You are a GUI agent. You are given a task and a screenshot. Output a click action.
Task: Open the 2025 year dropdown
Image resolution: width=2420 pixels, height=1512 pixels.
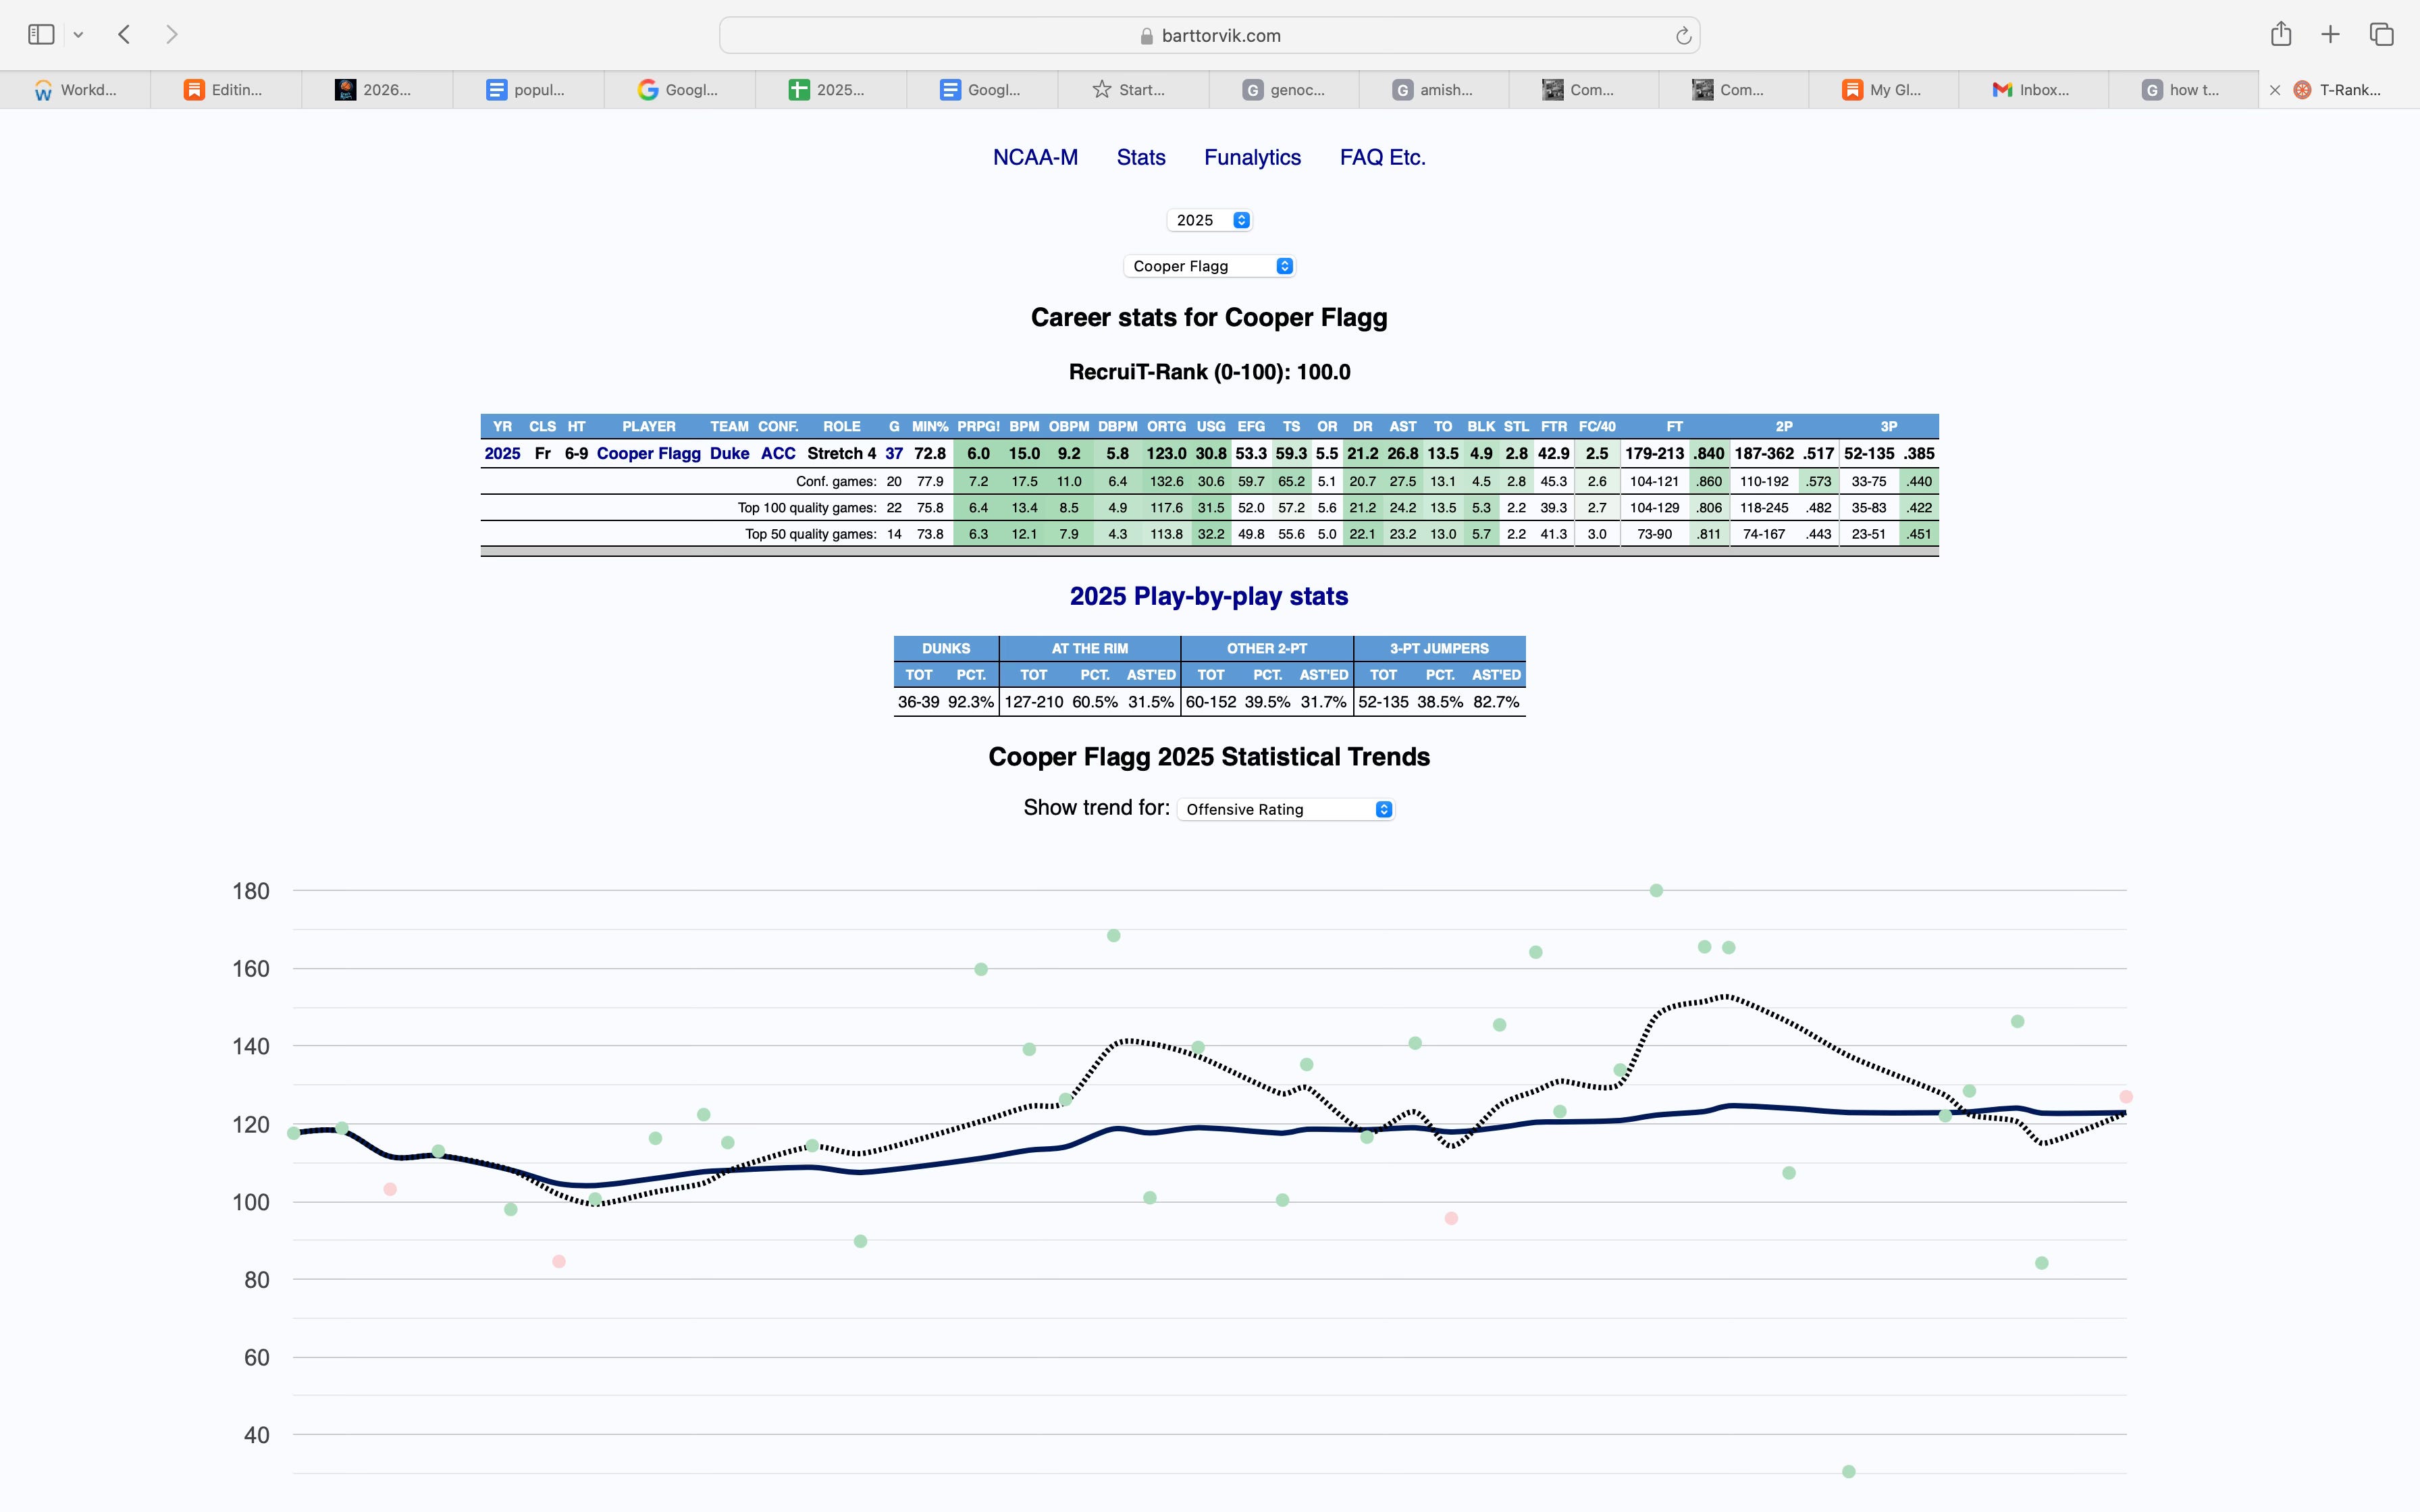pyautogui.click(x=1209, y=220)
